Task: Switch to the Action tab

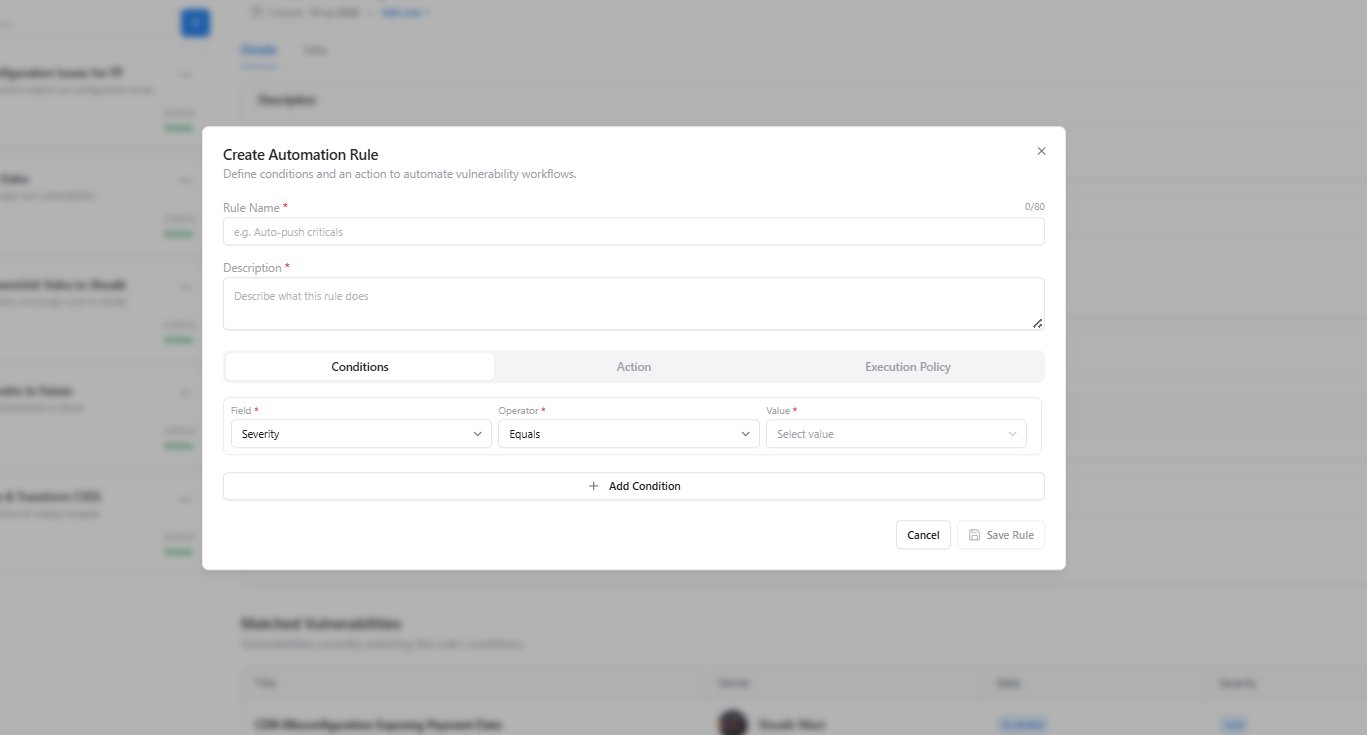Action: coord(634,367)
